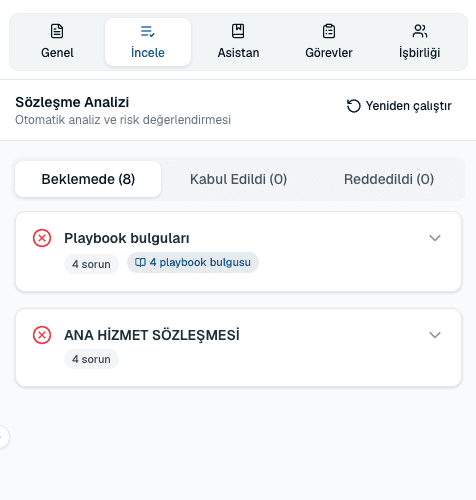Expand Playbook bulguları with its chevron
Screen dimensions: 476x500
click(435, 238)
